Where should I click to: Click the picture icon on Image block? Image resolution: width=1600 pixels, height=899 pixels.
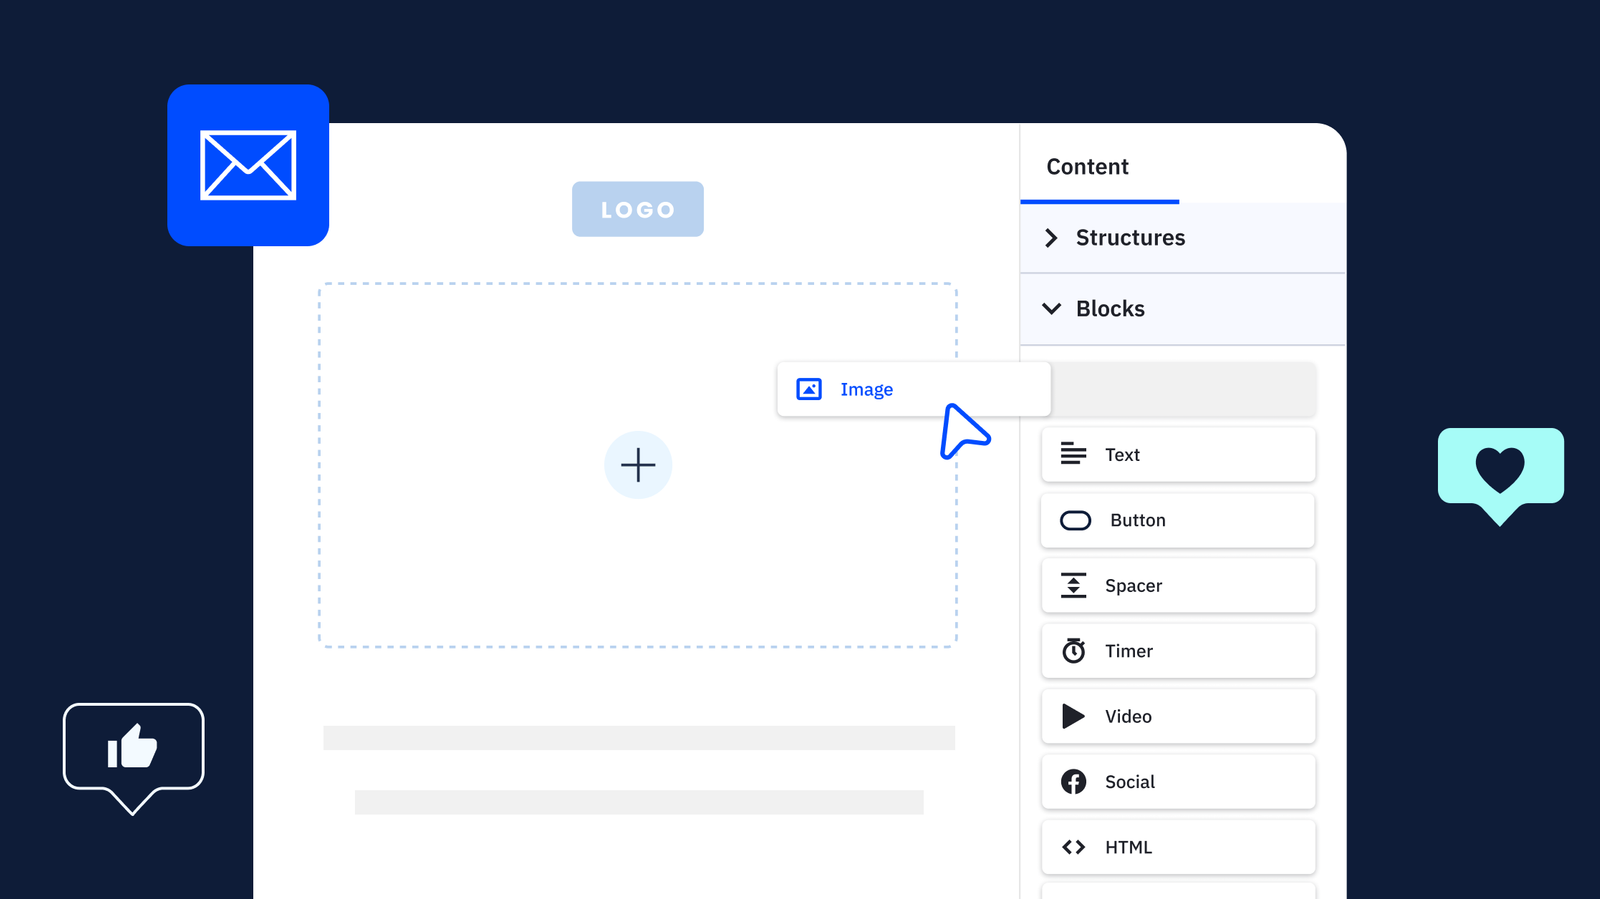[809, 389]
